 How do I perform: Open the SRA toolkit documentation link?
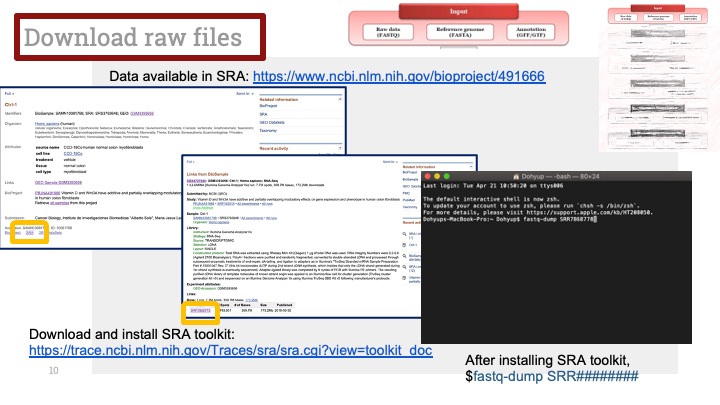point(231,350)
